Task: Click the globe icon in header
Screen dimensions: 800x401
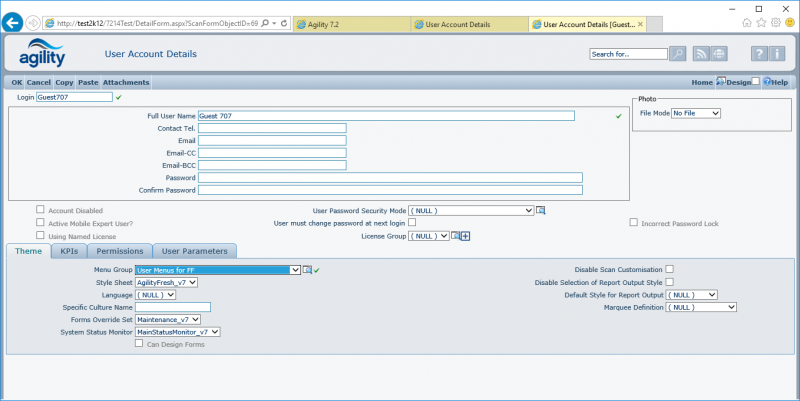Action: tap(719, 54)
